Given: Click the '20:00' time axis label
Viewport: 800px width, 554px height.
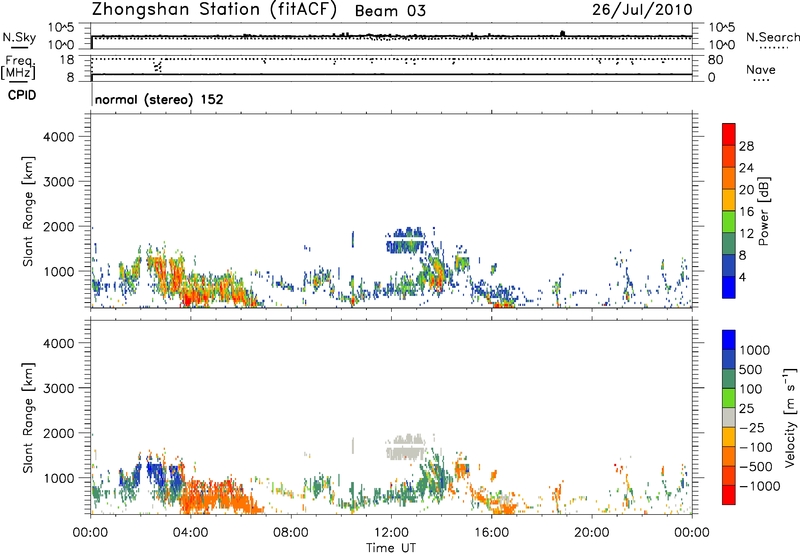Looking at the screenshot, I should (591, 533).
